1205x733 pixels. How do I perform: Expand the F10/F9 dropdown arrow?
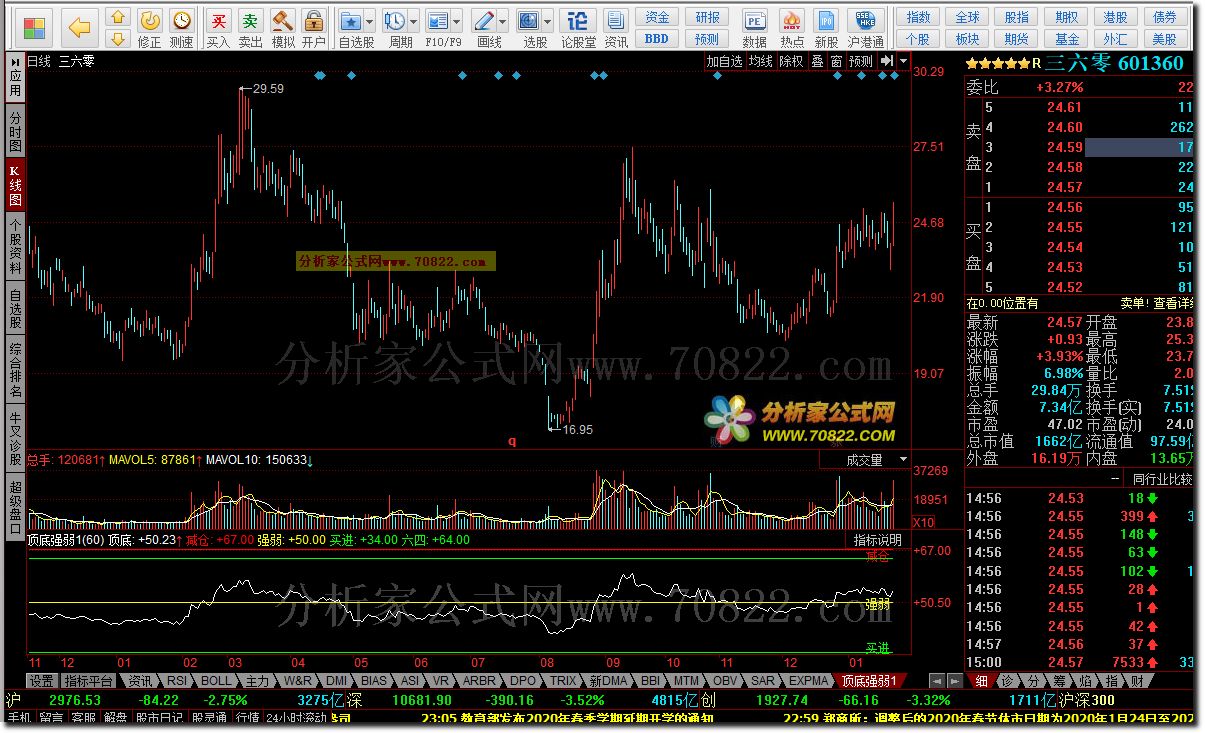tap(458, 21)
